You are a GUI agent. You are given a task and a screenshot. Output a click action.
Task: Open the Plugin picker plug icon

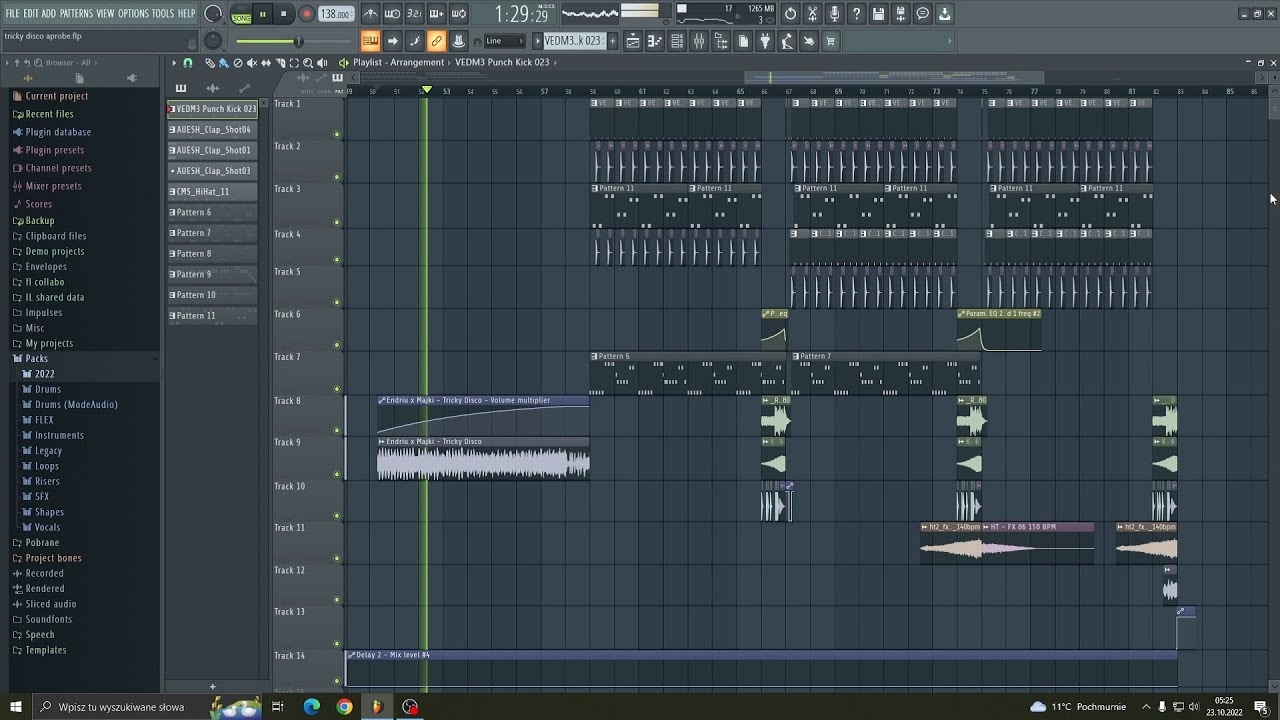tap(765, 41)
